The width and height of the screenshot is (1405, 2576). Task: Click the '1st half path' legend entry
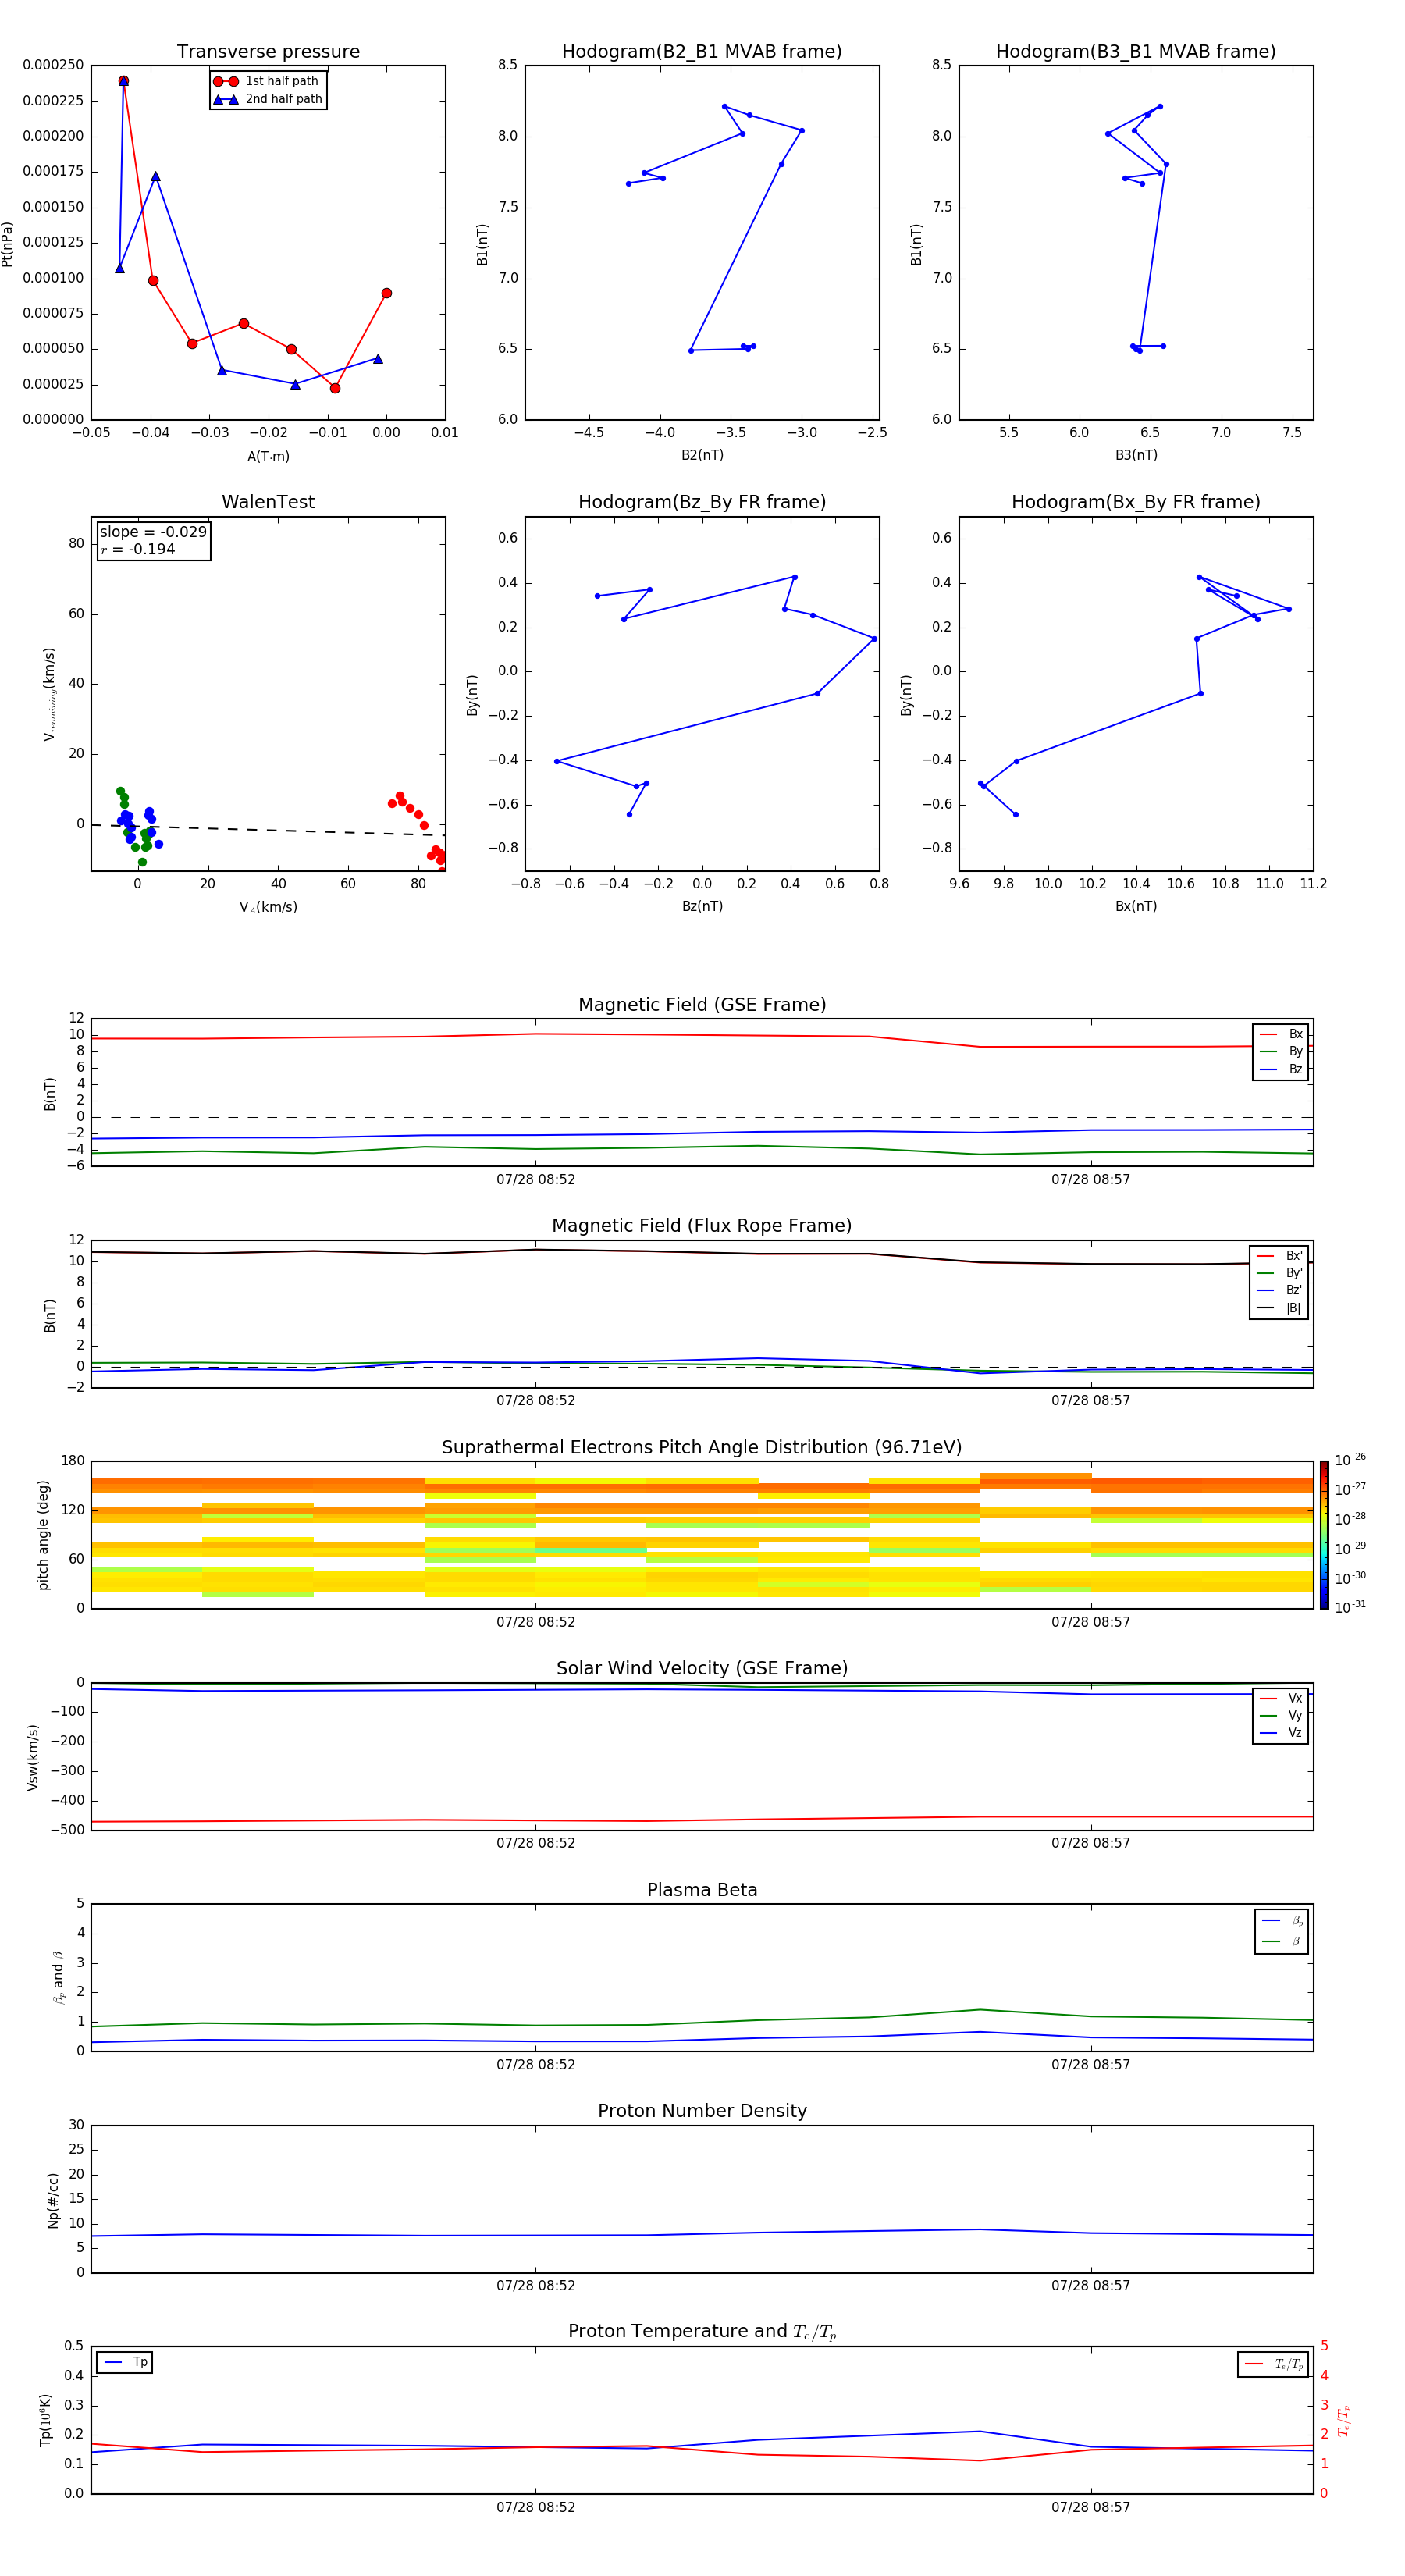click(x=267, y=81)
